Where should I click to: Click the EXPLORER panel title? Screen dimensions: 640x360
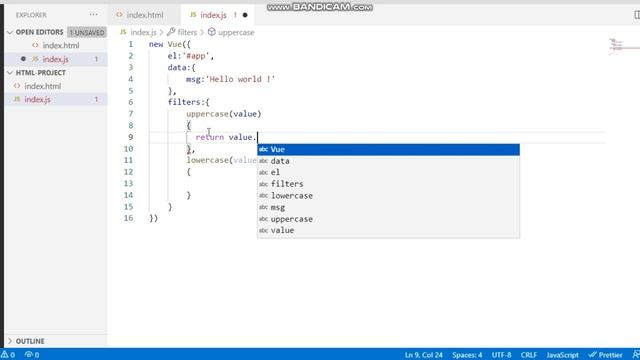click(31, 15)
